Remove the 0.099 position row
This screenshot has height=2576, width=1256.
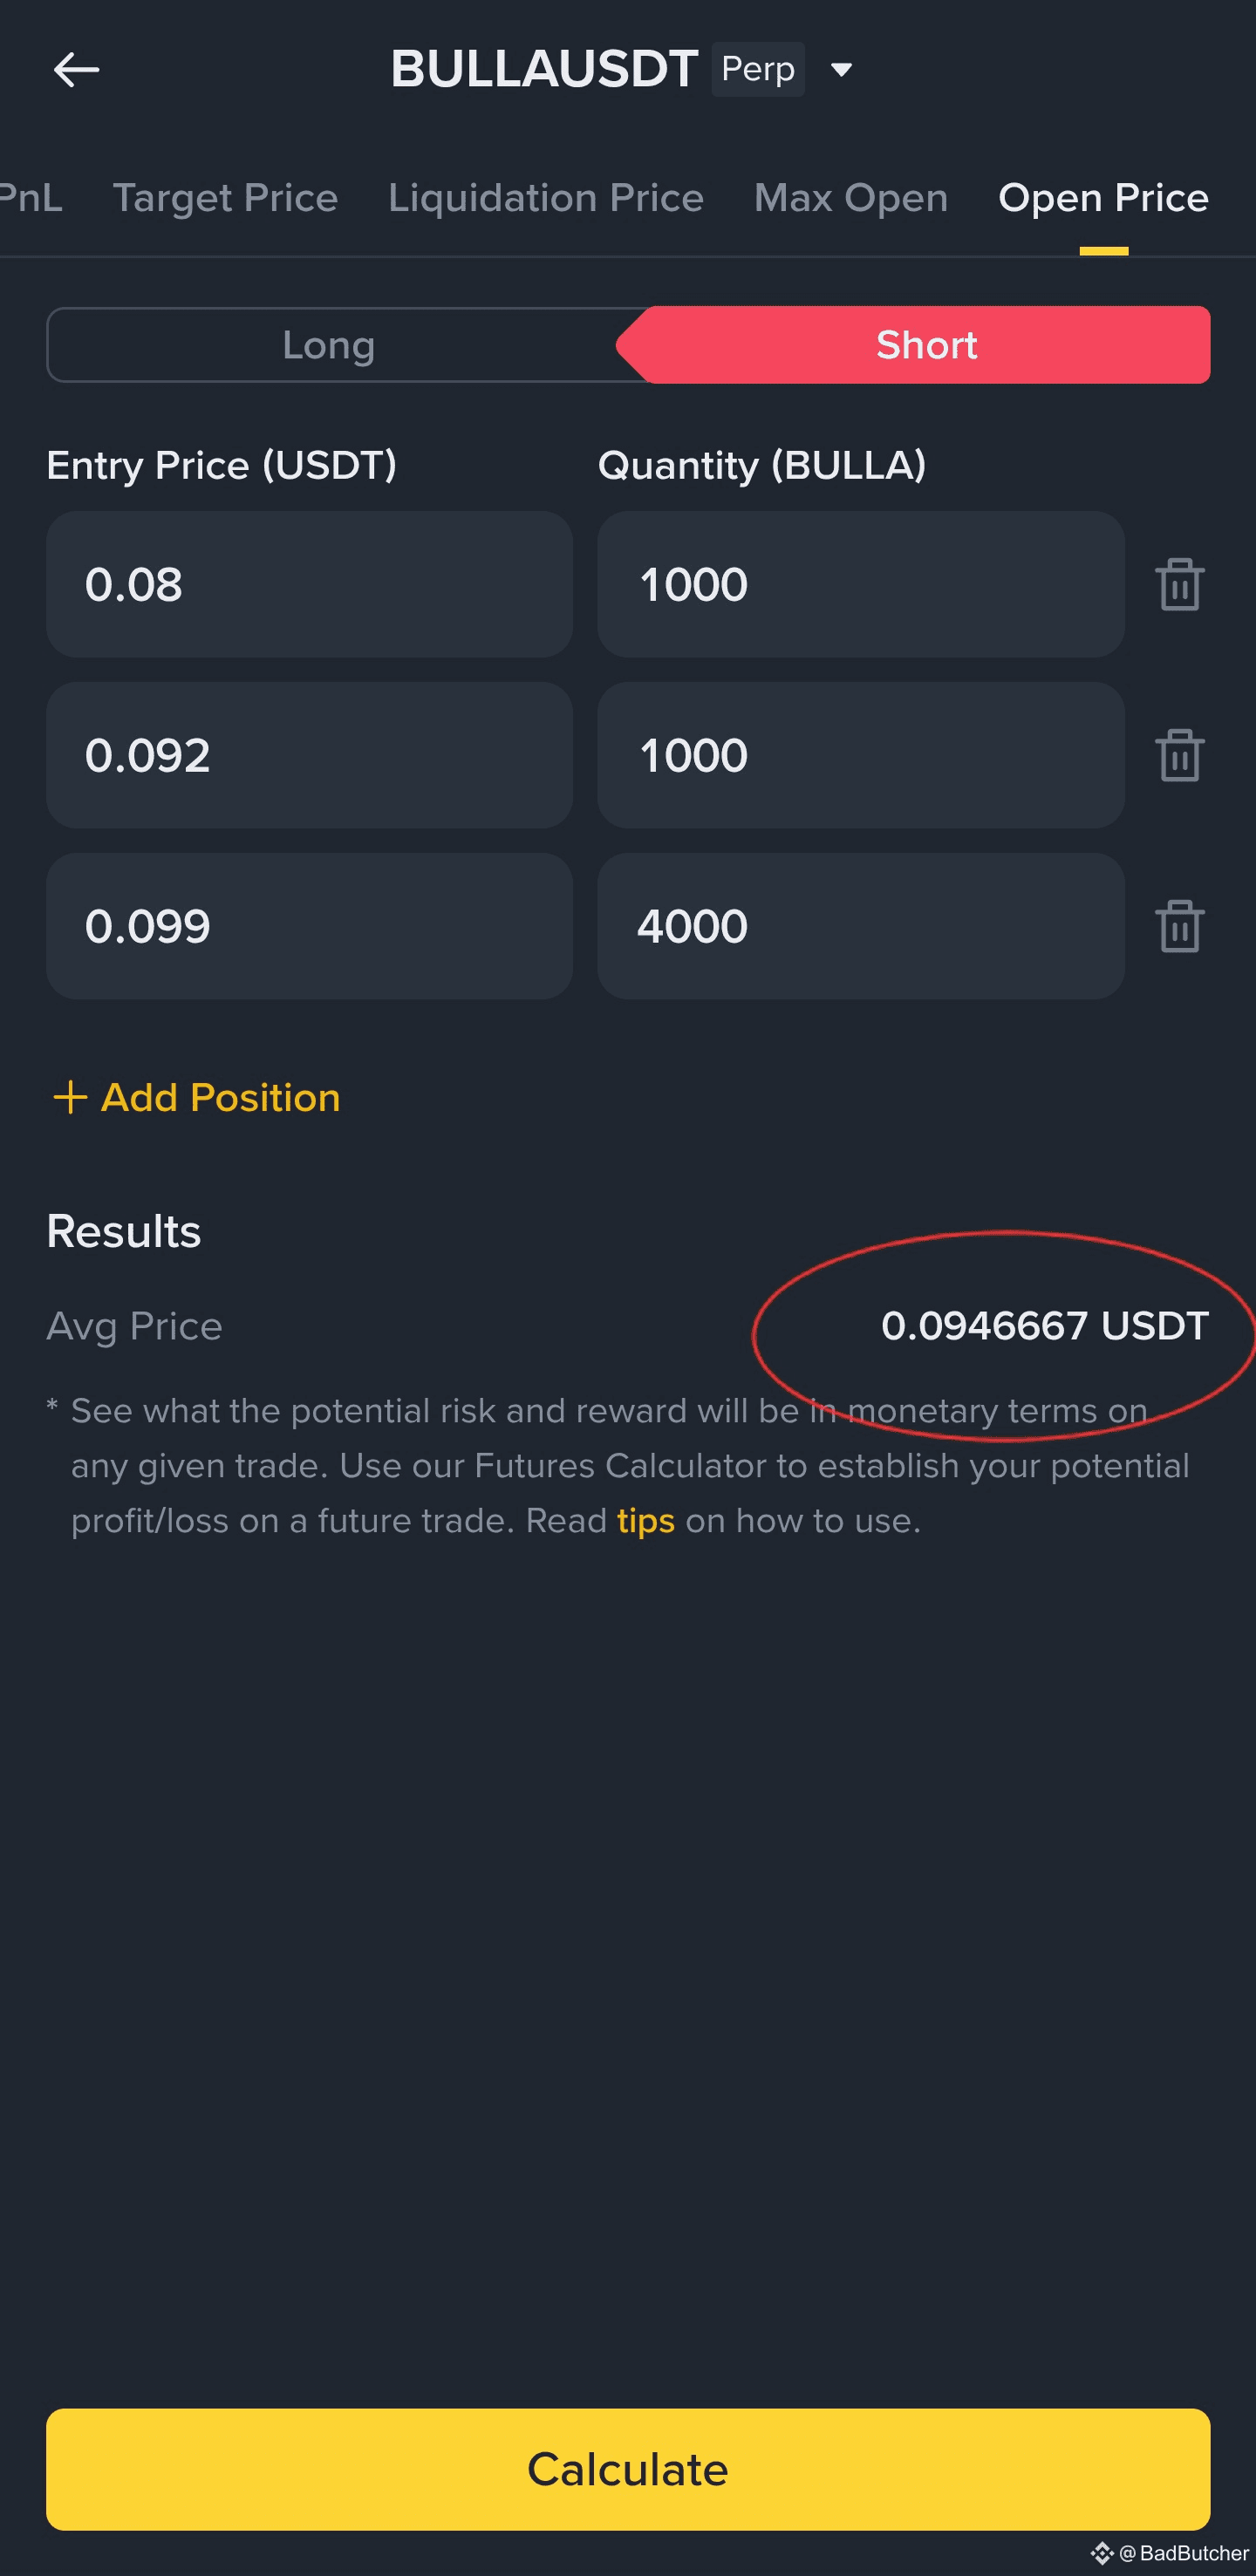coord(1179,926)
